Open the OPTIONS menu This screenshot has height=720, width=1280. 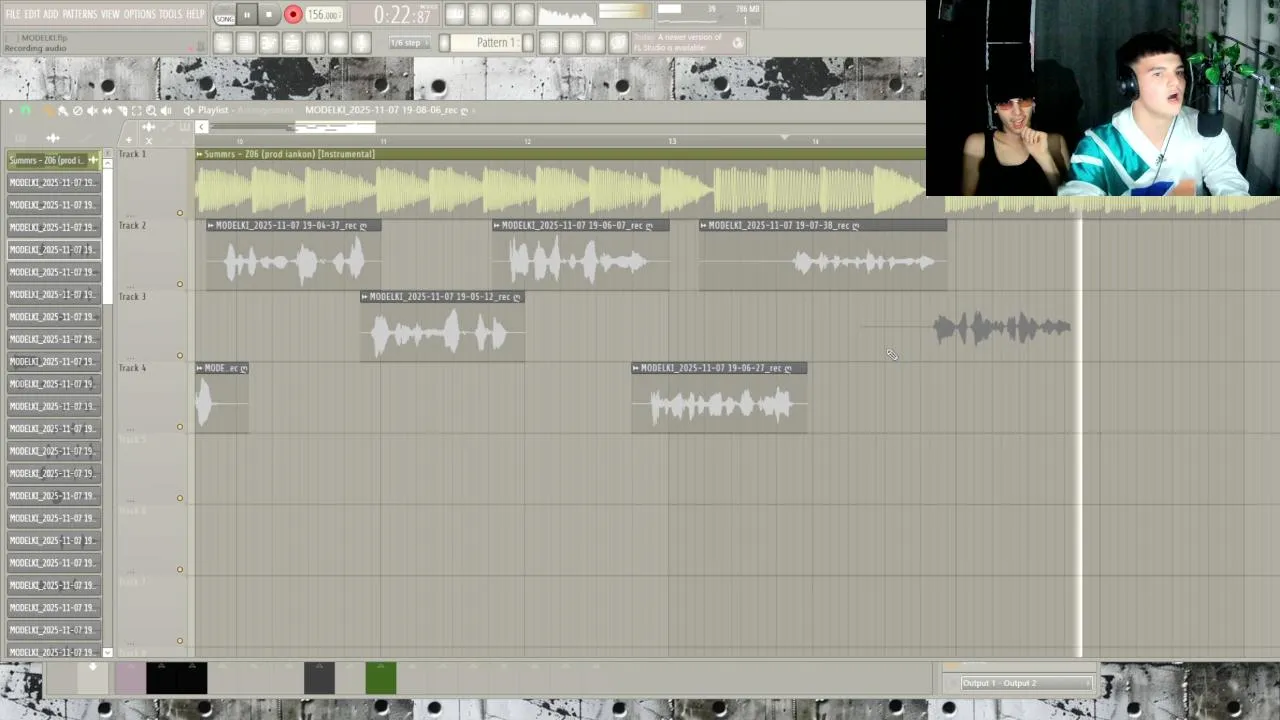(140, 14)
